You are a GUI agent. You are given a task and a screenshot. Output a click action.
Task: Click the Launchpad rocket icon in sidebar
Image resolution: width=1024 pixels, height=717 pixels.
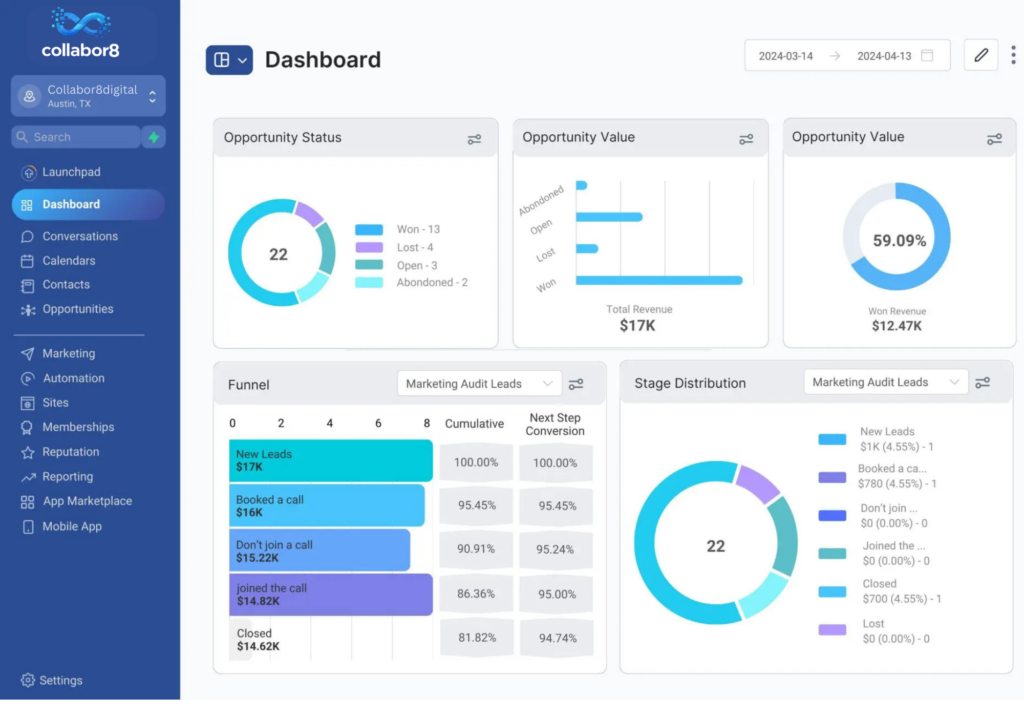pyautogui.click(x=27, y=172)
